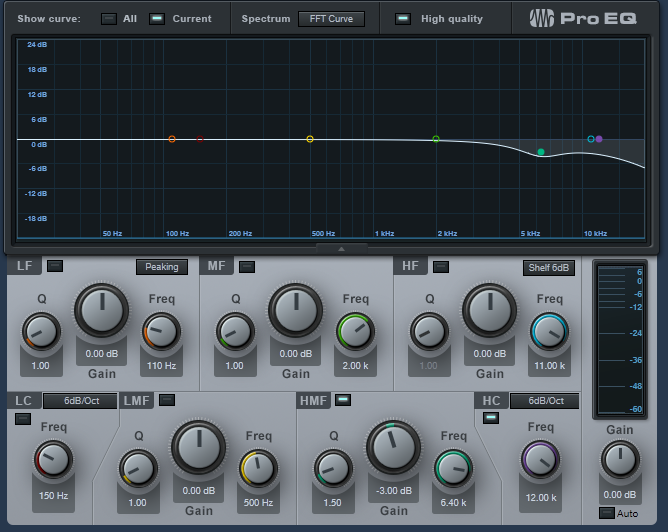Click the PreSonus Pro EQ logo
668x532 pixels.
pos(583,18)
